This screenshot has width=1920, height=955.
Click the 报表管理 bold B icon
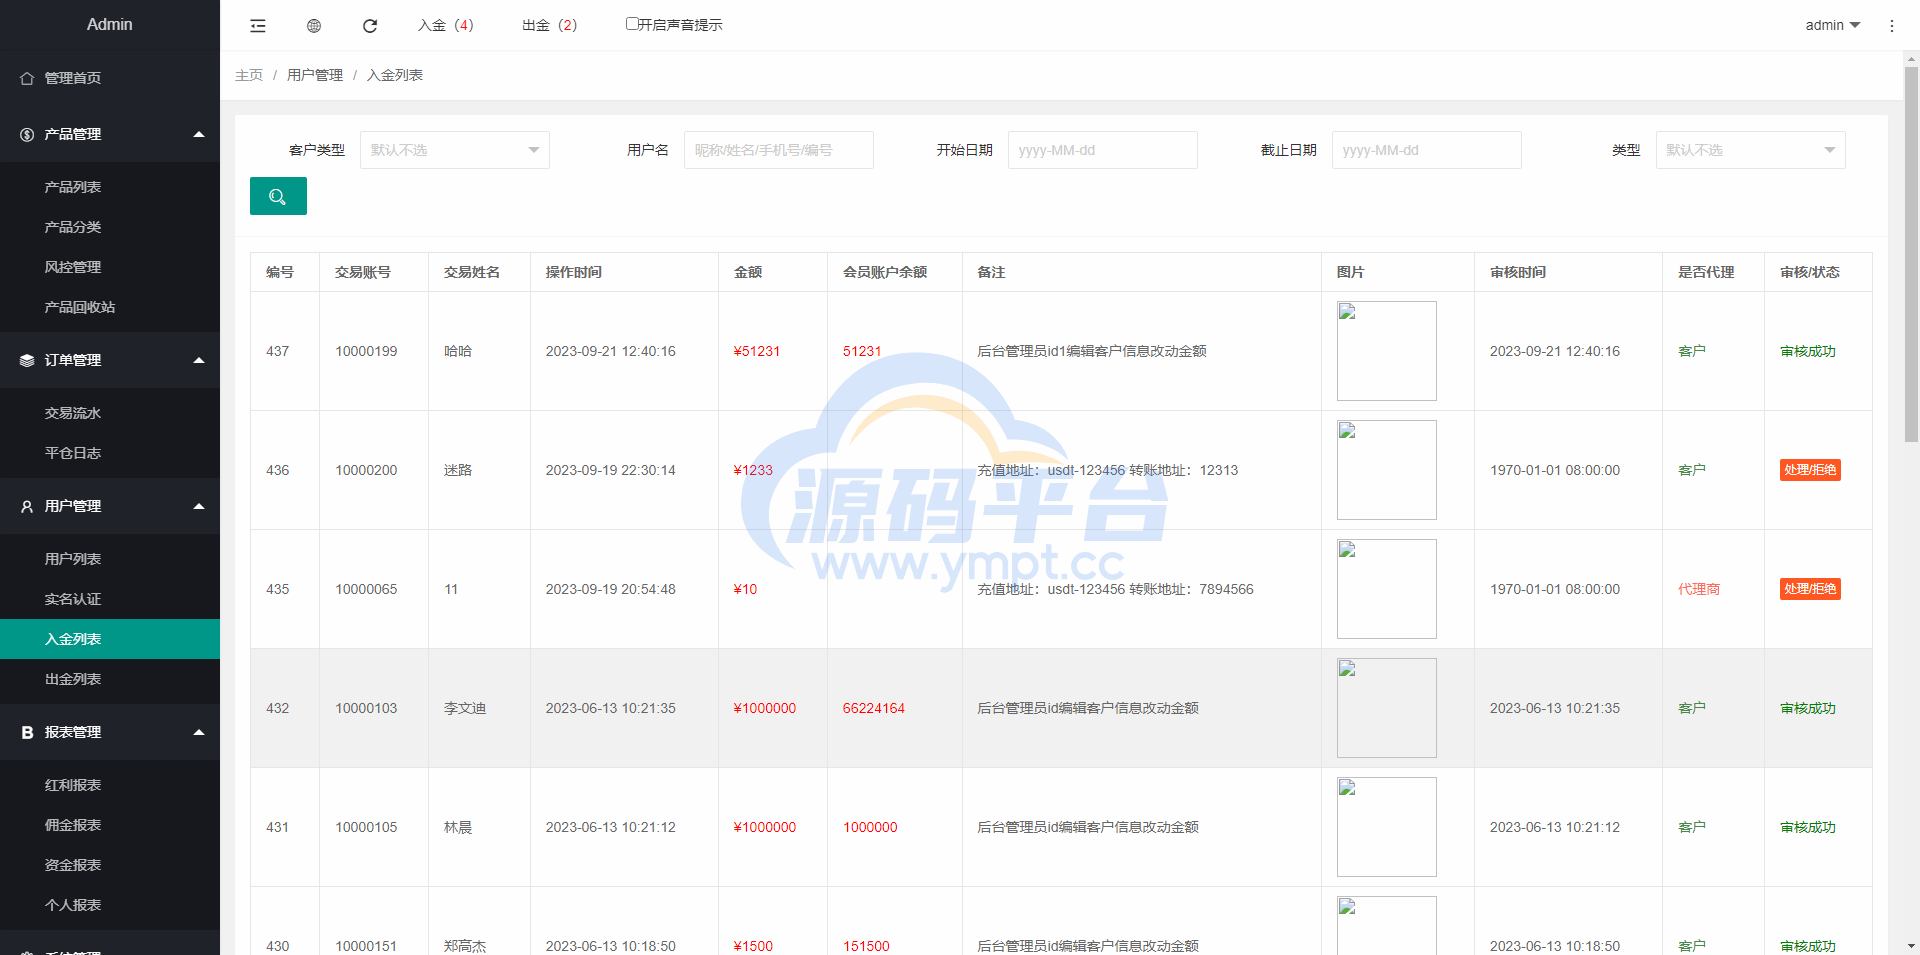pos(27,732)
